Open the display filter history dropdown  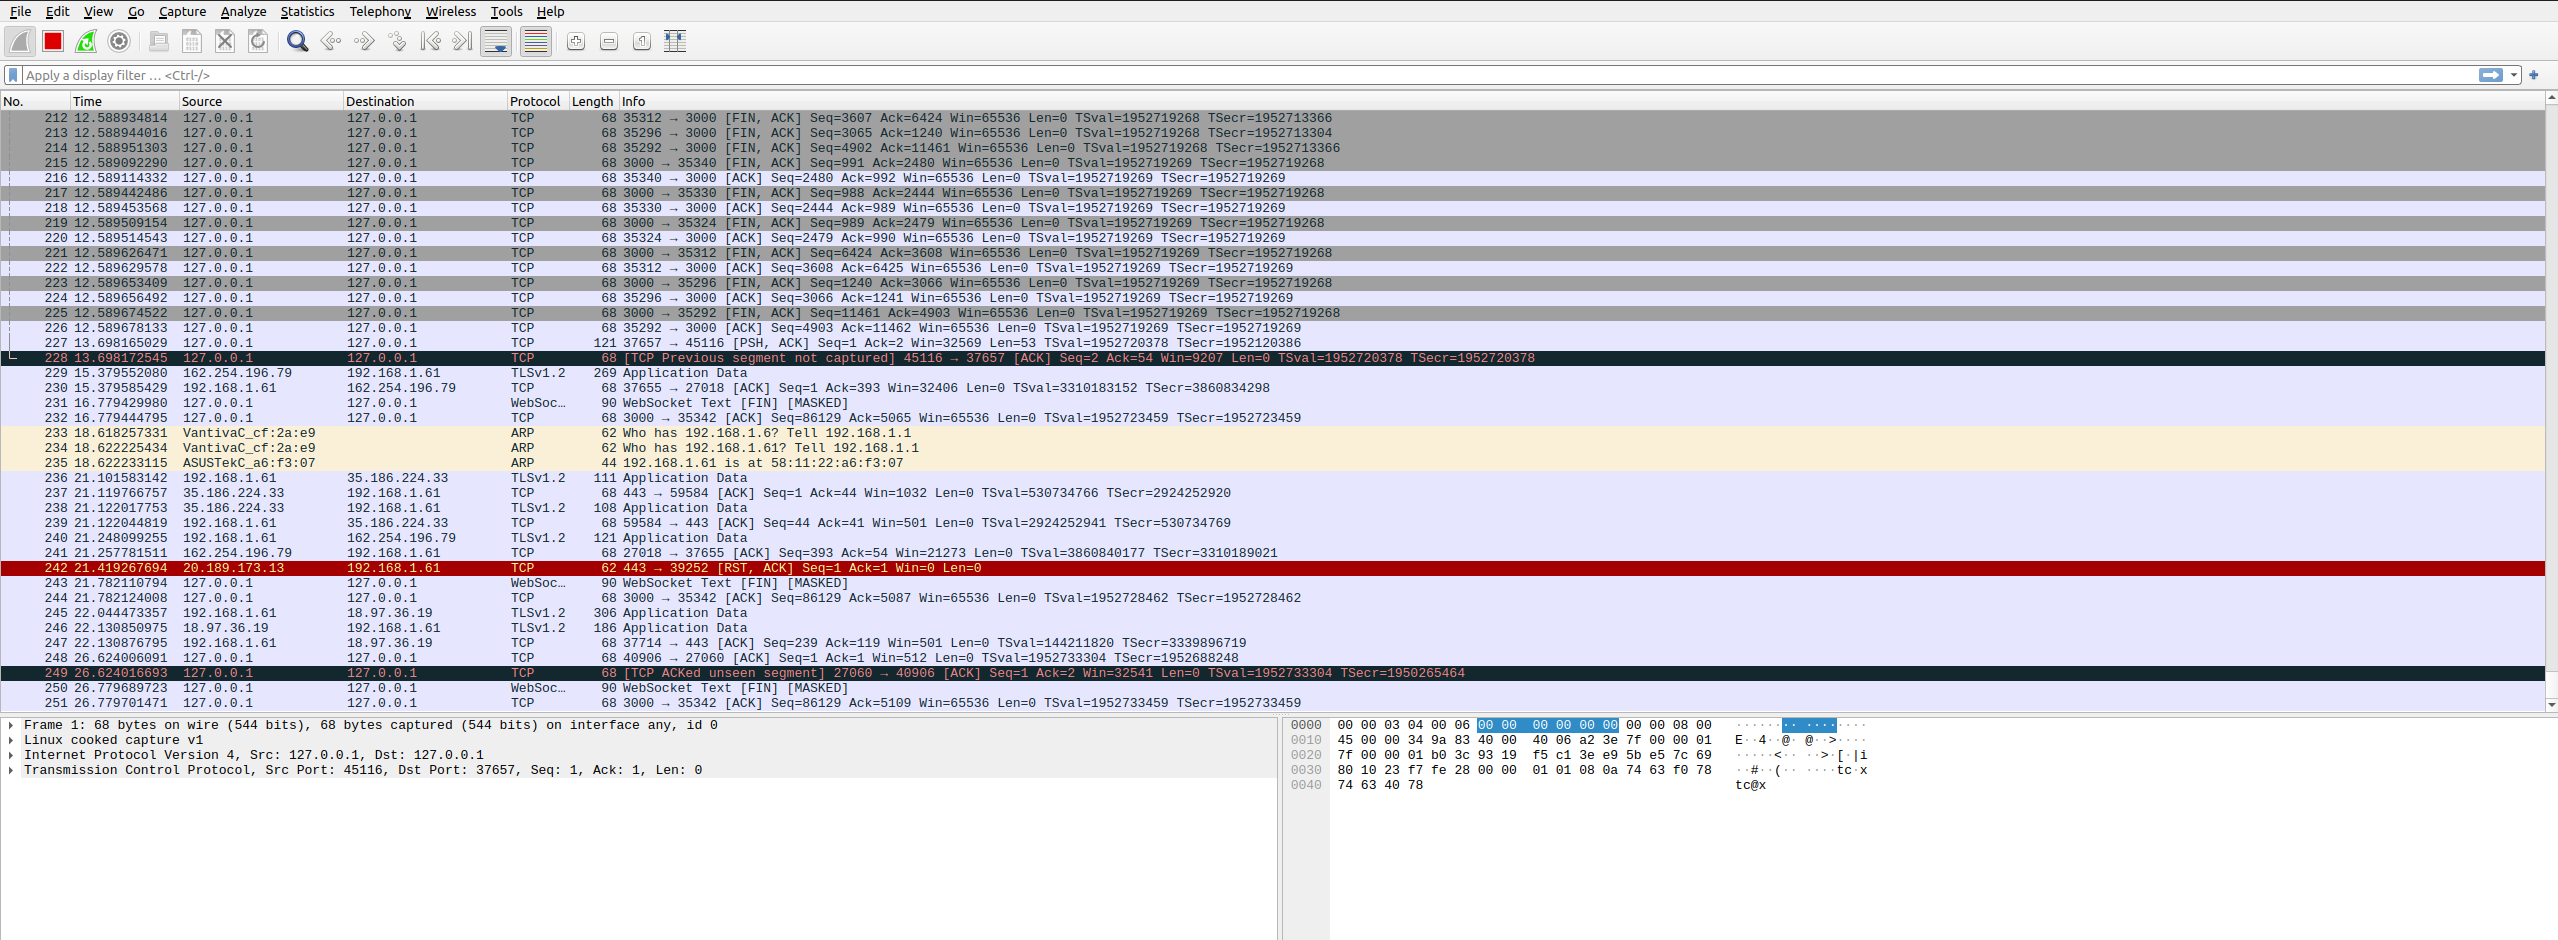pyautogui.click(x=2514, y=75)
